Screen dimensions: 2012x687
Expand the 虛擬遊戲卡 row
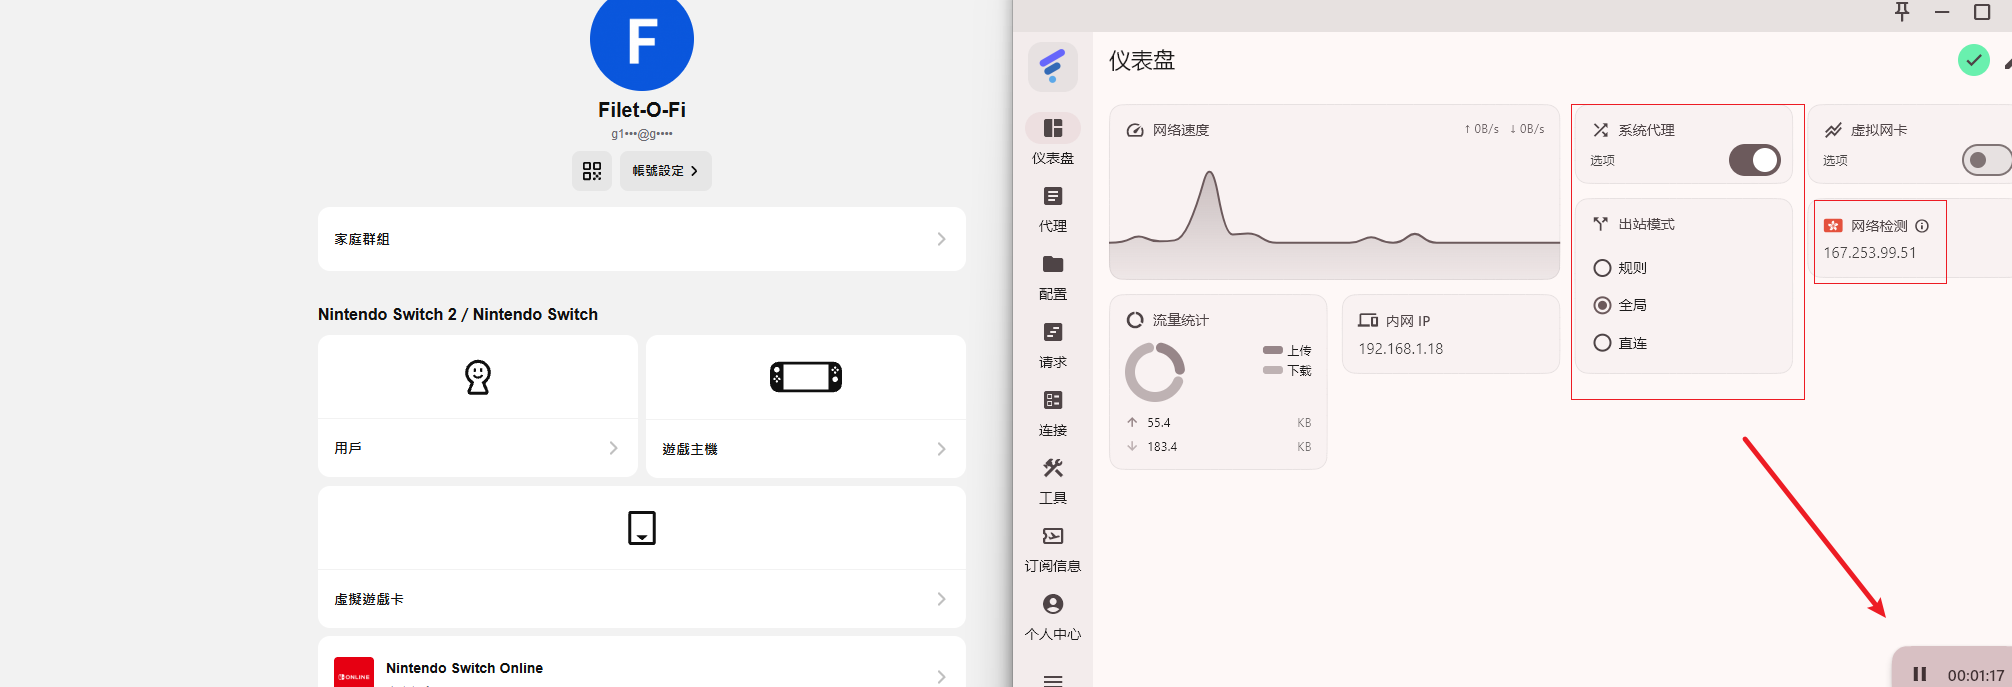(641, 599)
